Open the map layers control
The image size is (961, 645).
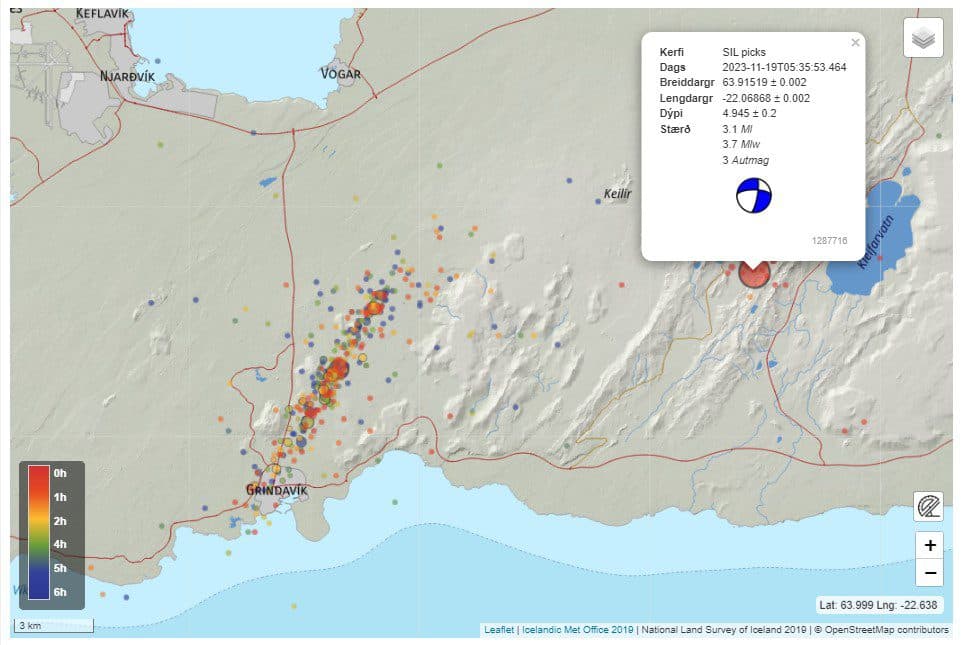coord(923,39)
